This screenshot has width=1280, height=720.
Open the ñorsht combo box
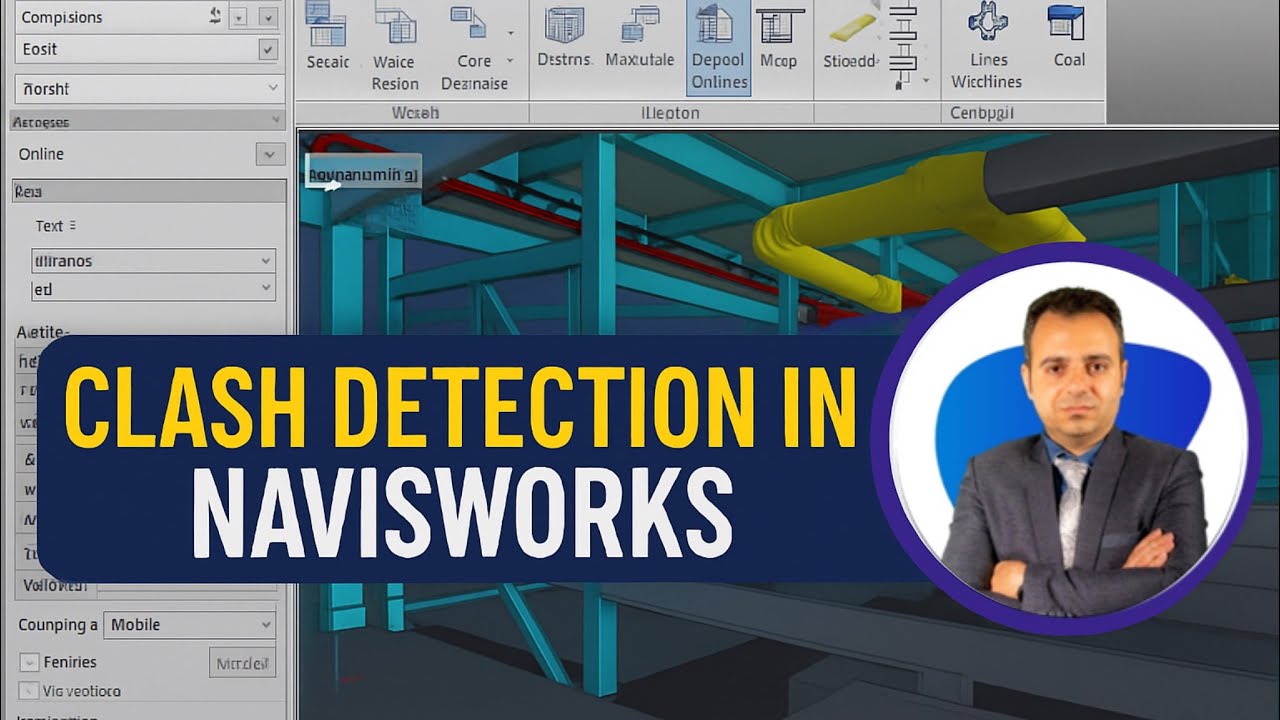[x=149, y=88]
